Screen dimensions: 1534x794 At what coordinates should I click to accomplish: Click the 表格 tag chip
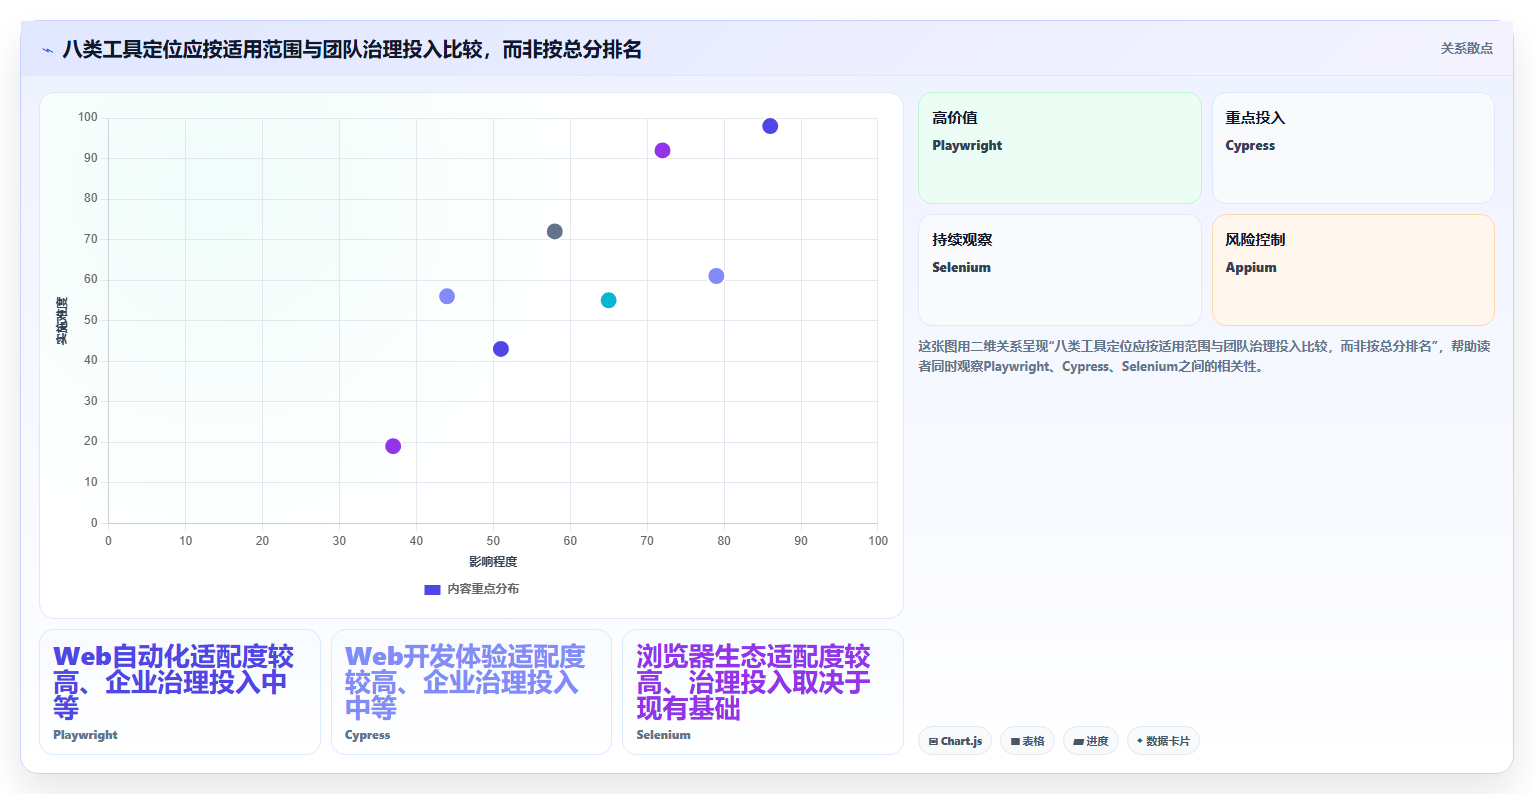(x=1027, y=741)
